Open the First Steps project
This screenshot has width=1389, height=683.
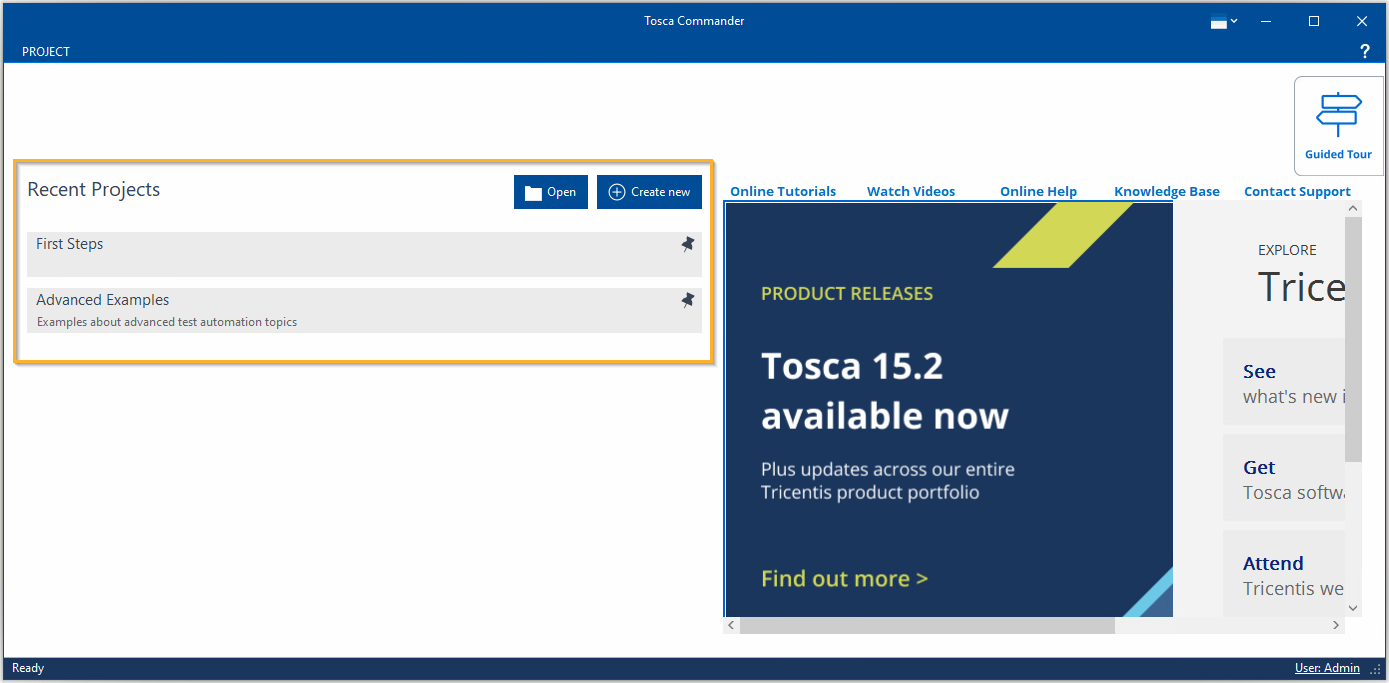point(364,254)
